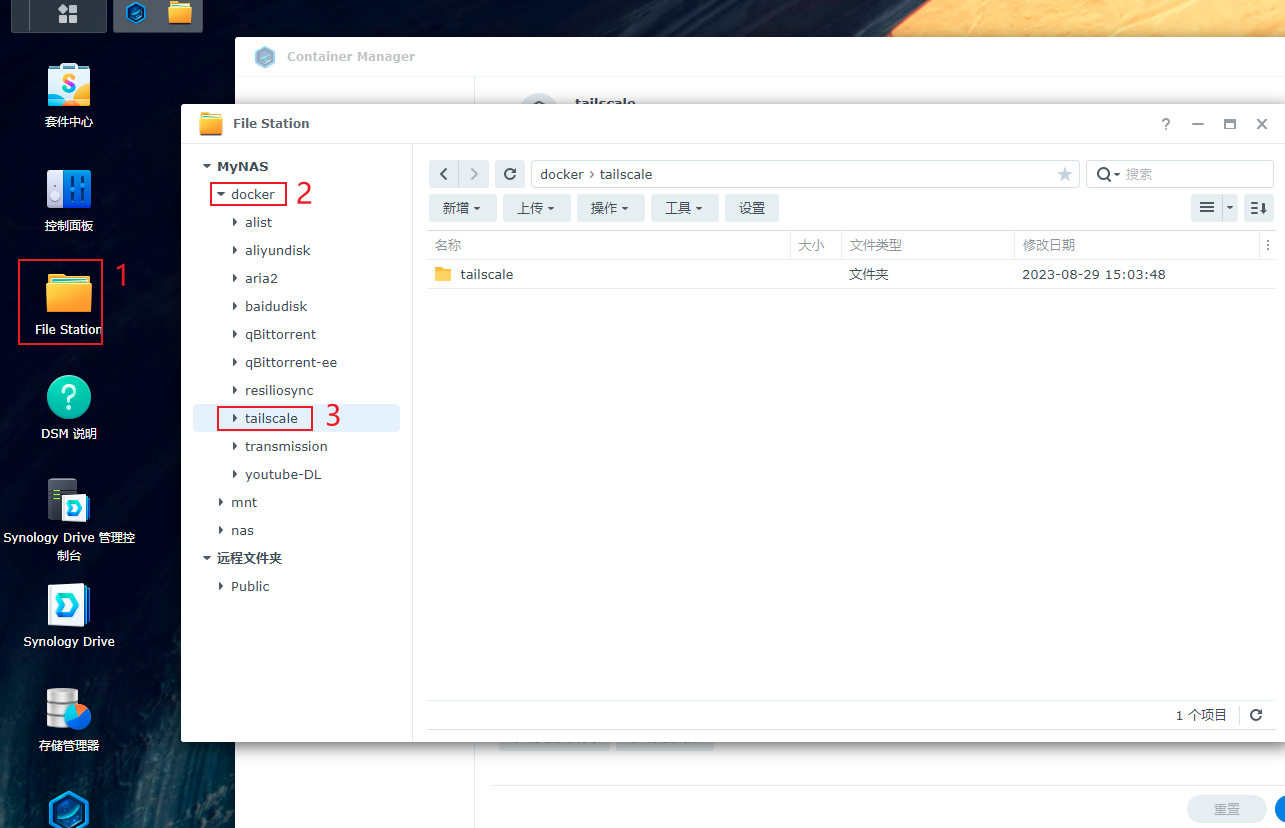Open the 工具 (Tools) dropdown menu
Viewport: 1285px width, 828px height.
tap(684, 208)
